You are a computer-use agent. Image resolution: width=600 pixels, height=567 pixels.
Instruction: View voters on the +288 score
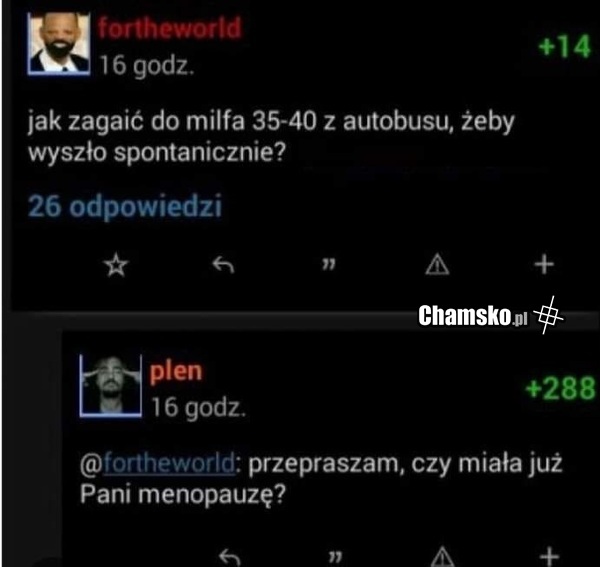coord(561,388)
